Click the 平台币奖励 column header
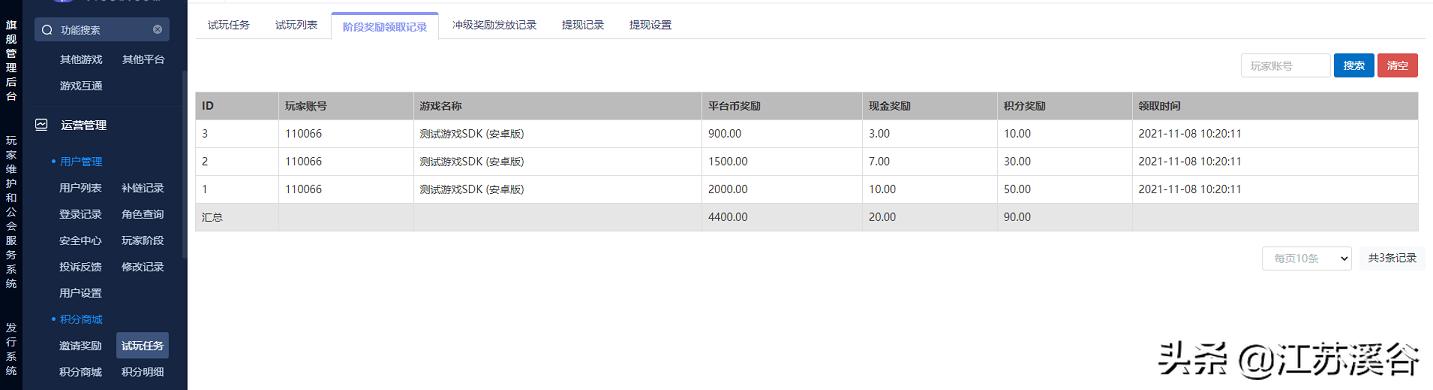 tap(781, 106)
